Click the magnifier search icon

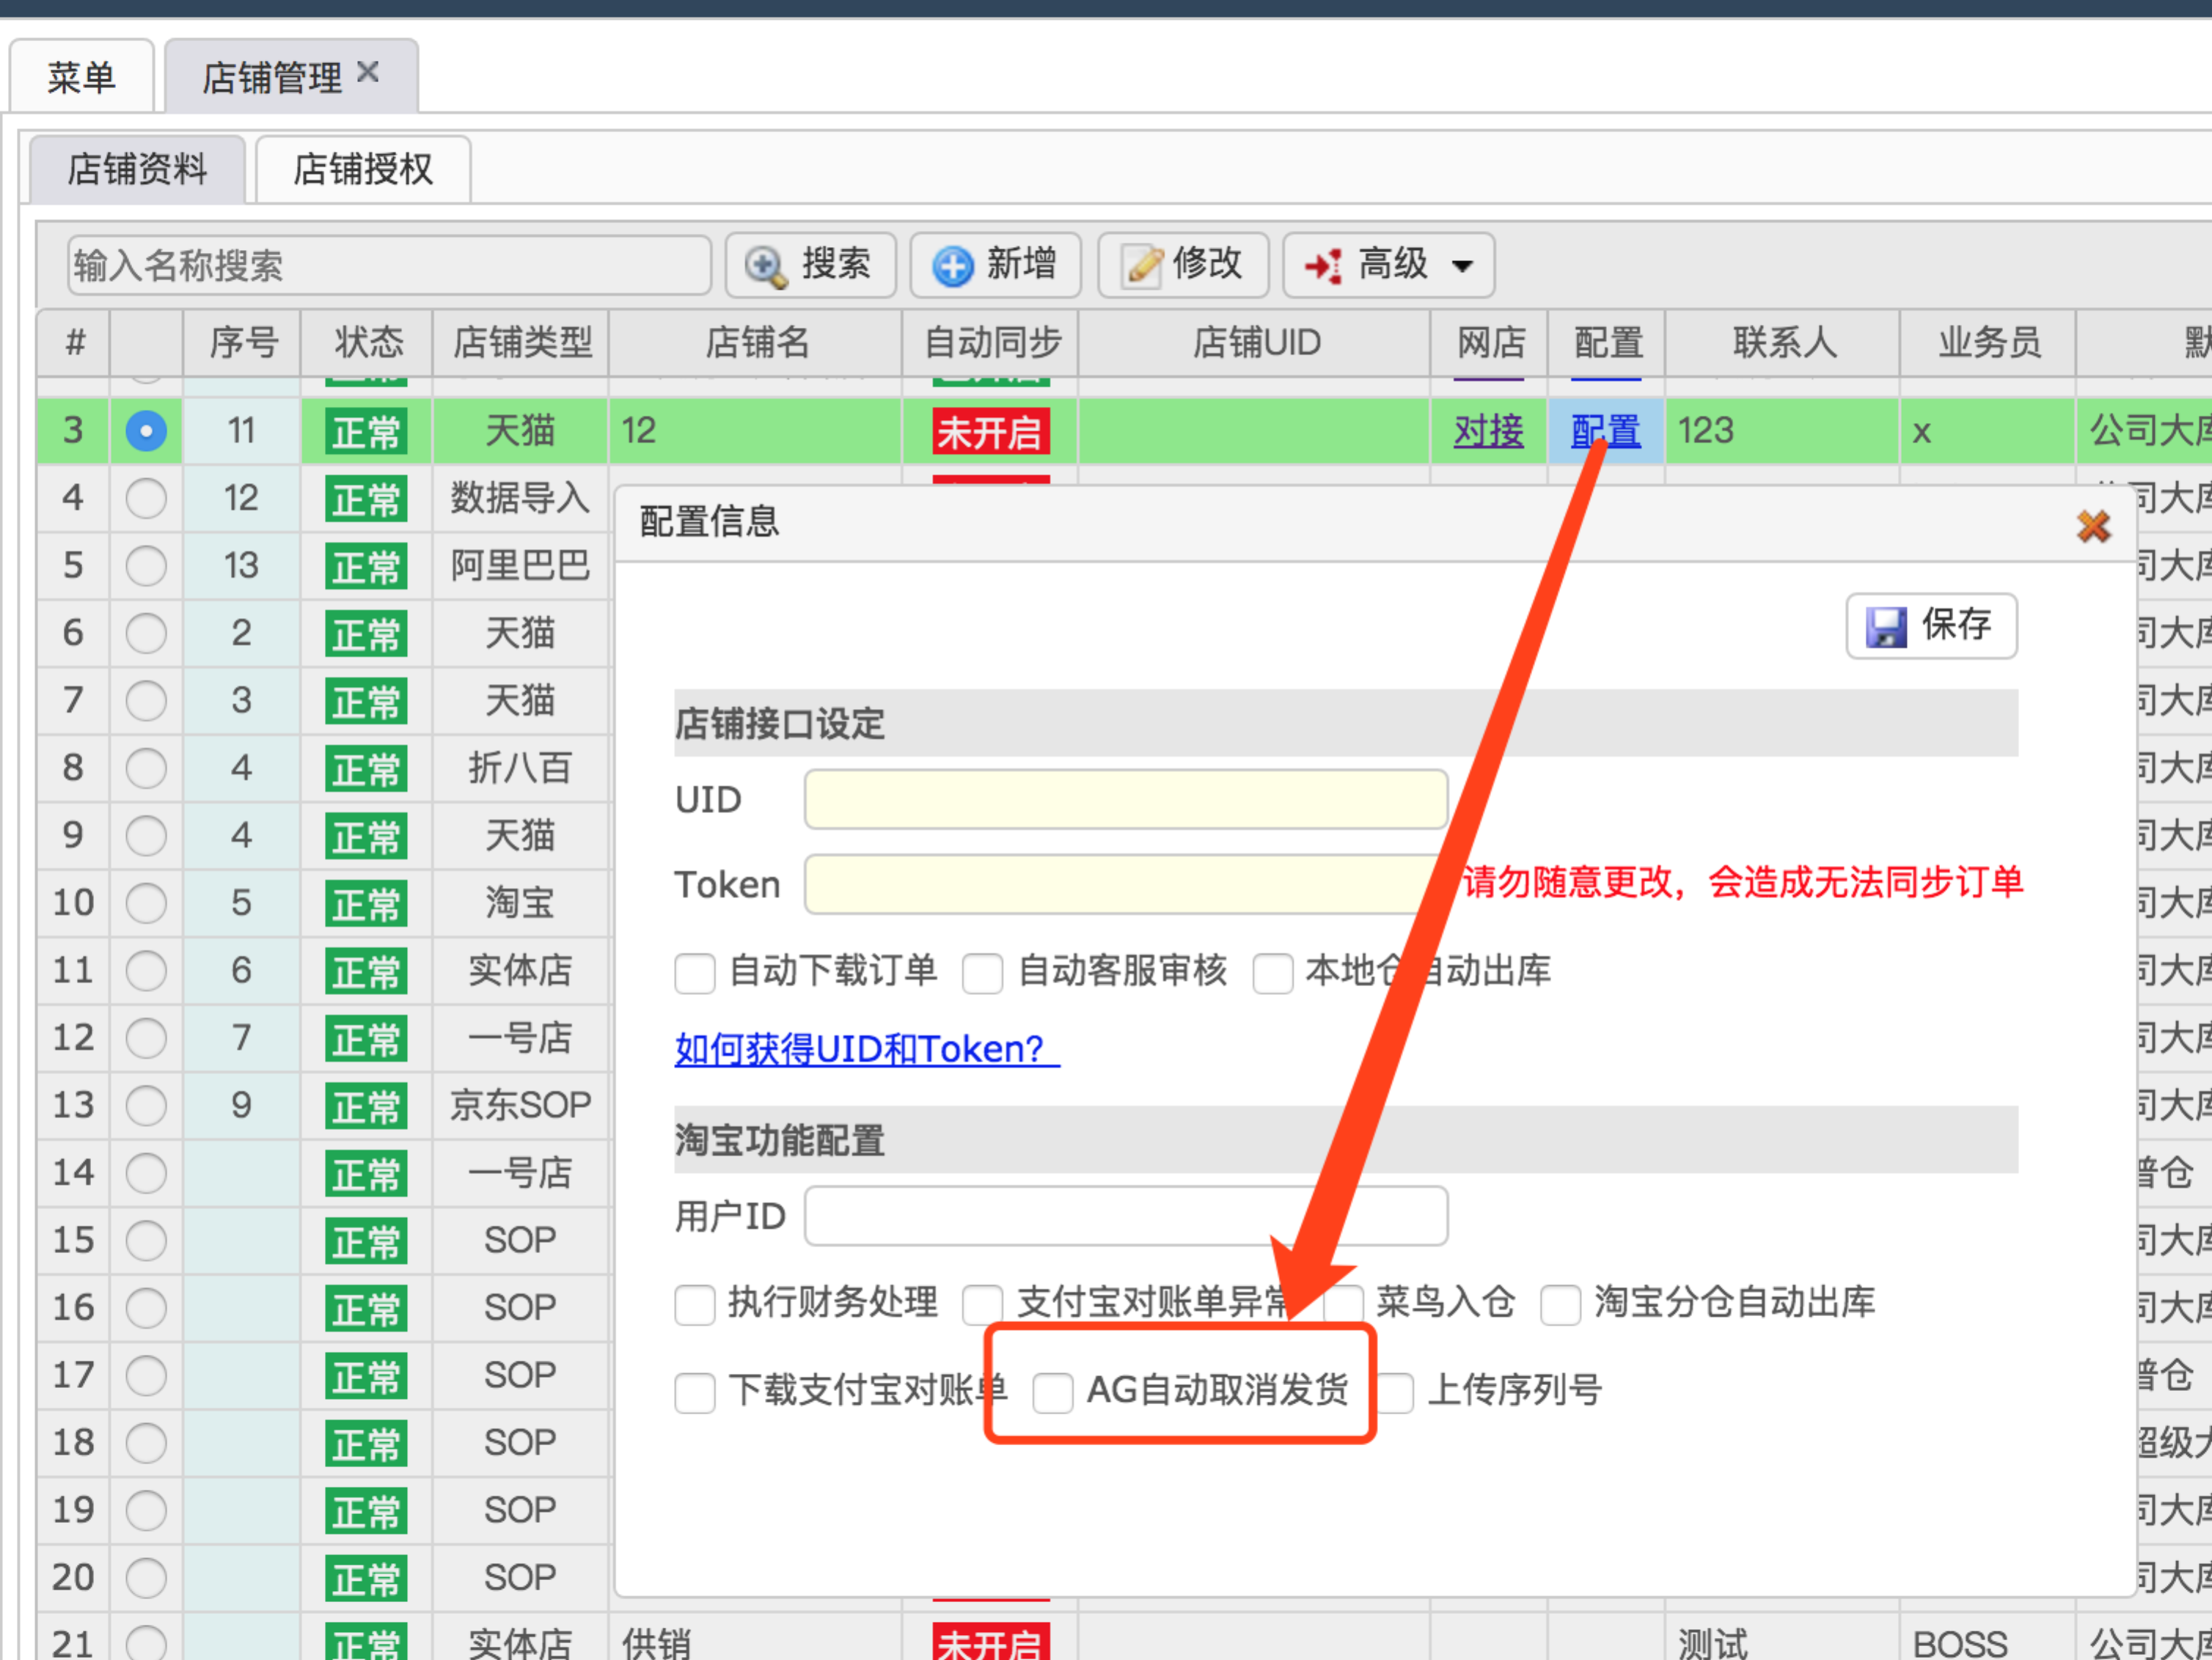[x=766, y=266]
